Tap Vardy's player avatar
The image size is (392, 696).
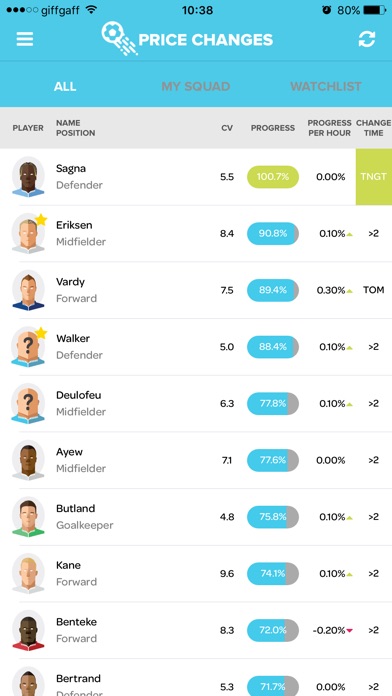coord(28,290)
